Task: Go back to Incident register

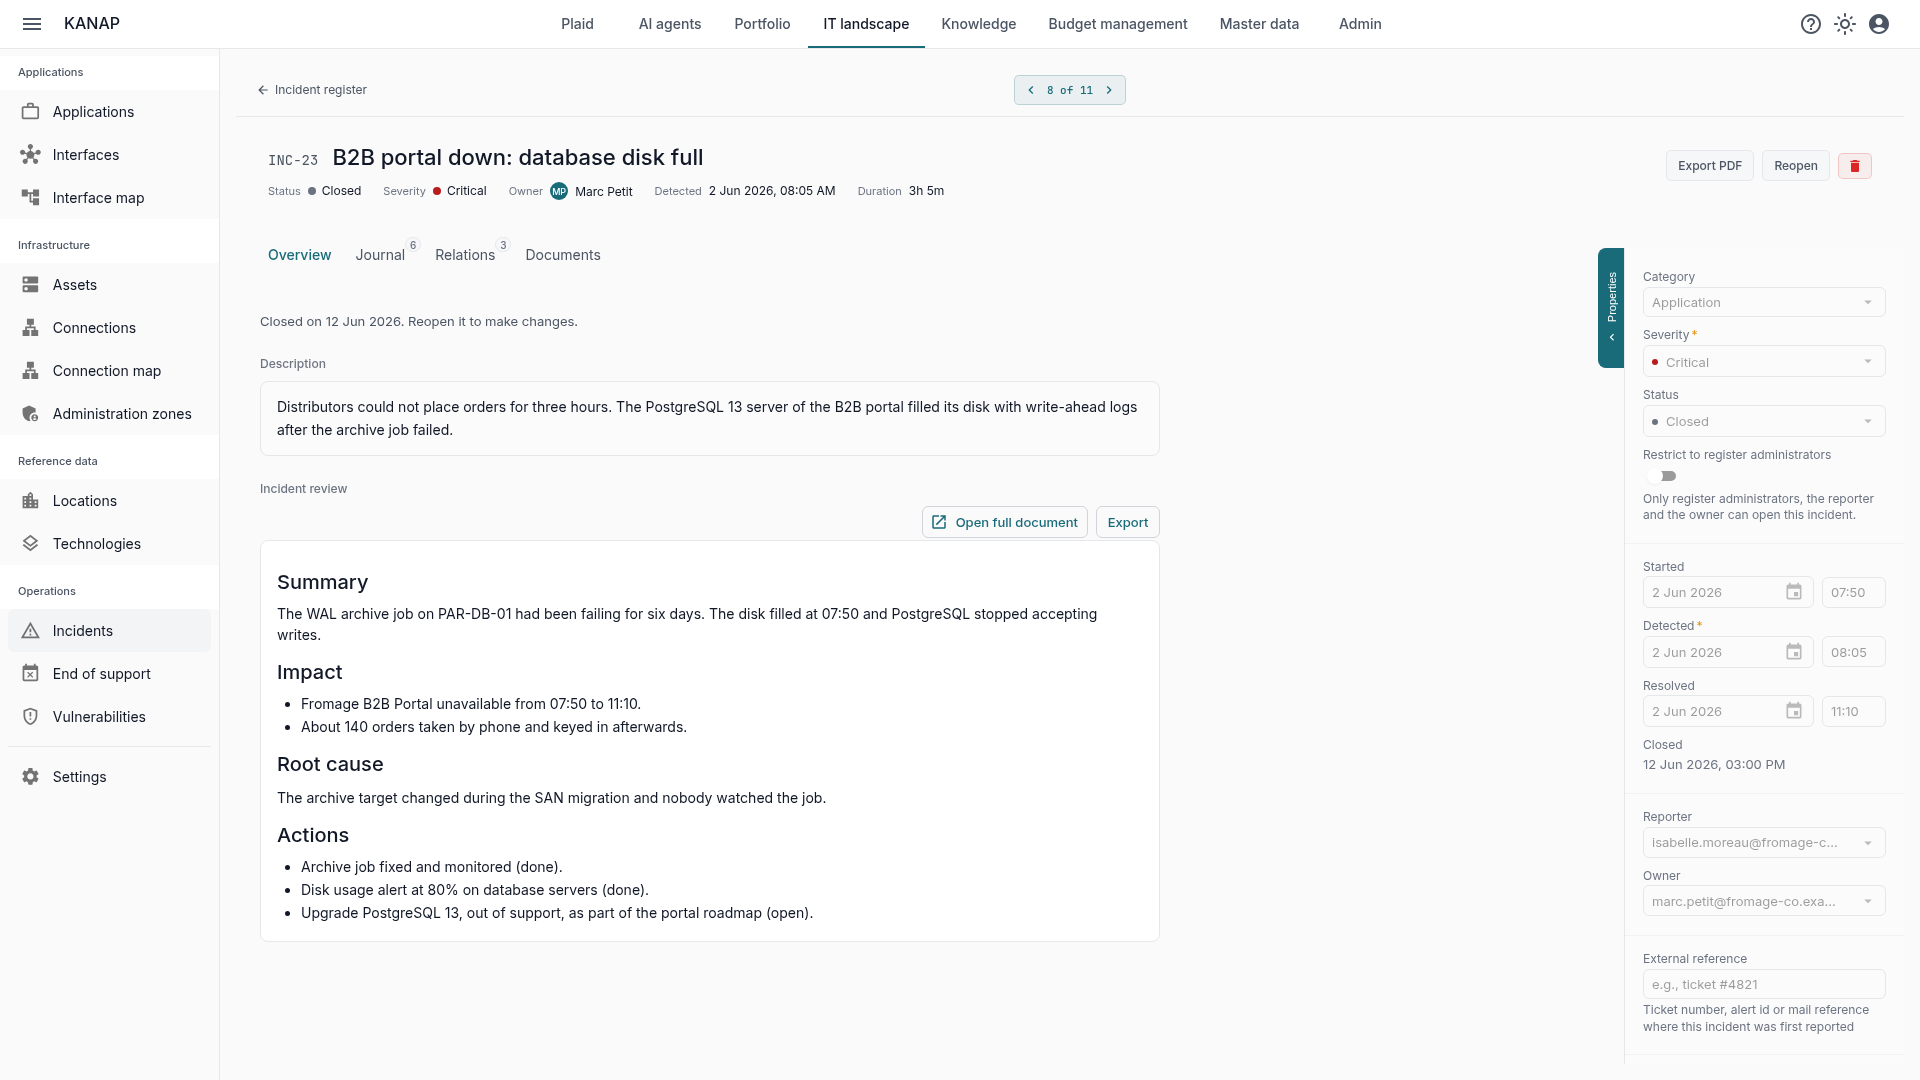Action: coord(312,90)
